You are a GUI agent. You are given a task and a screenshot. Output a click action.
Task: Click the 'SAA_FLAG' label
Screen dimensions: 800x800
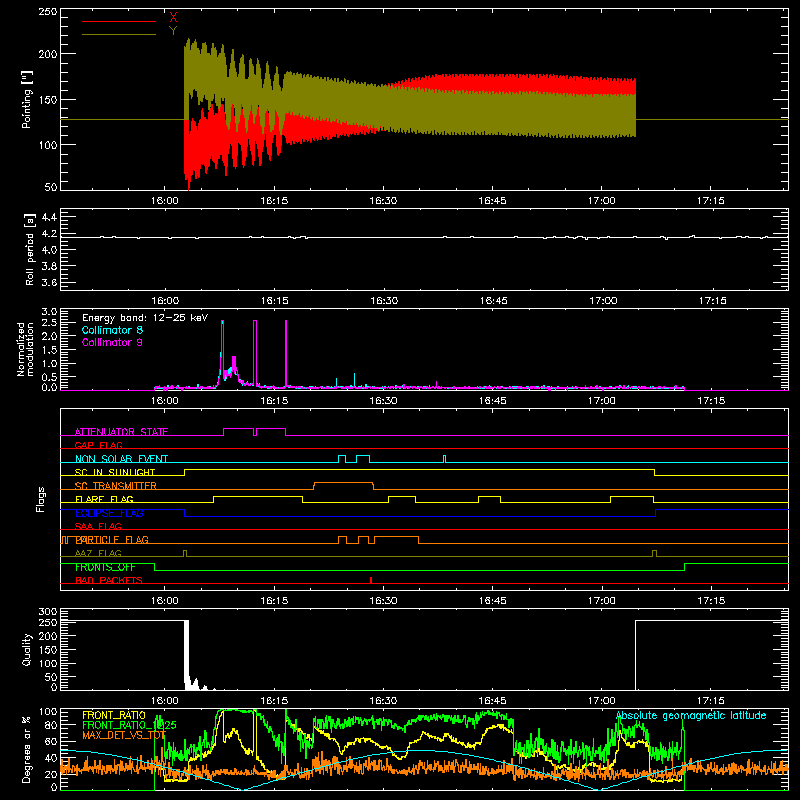point(98,526)
